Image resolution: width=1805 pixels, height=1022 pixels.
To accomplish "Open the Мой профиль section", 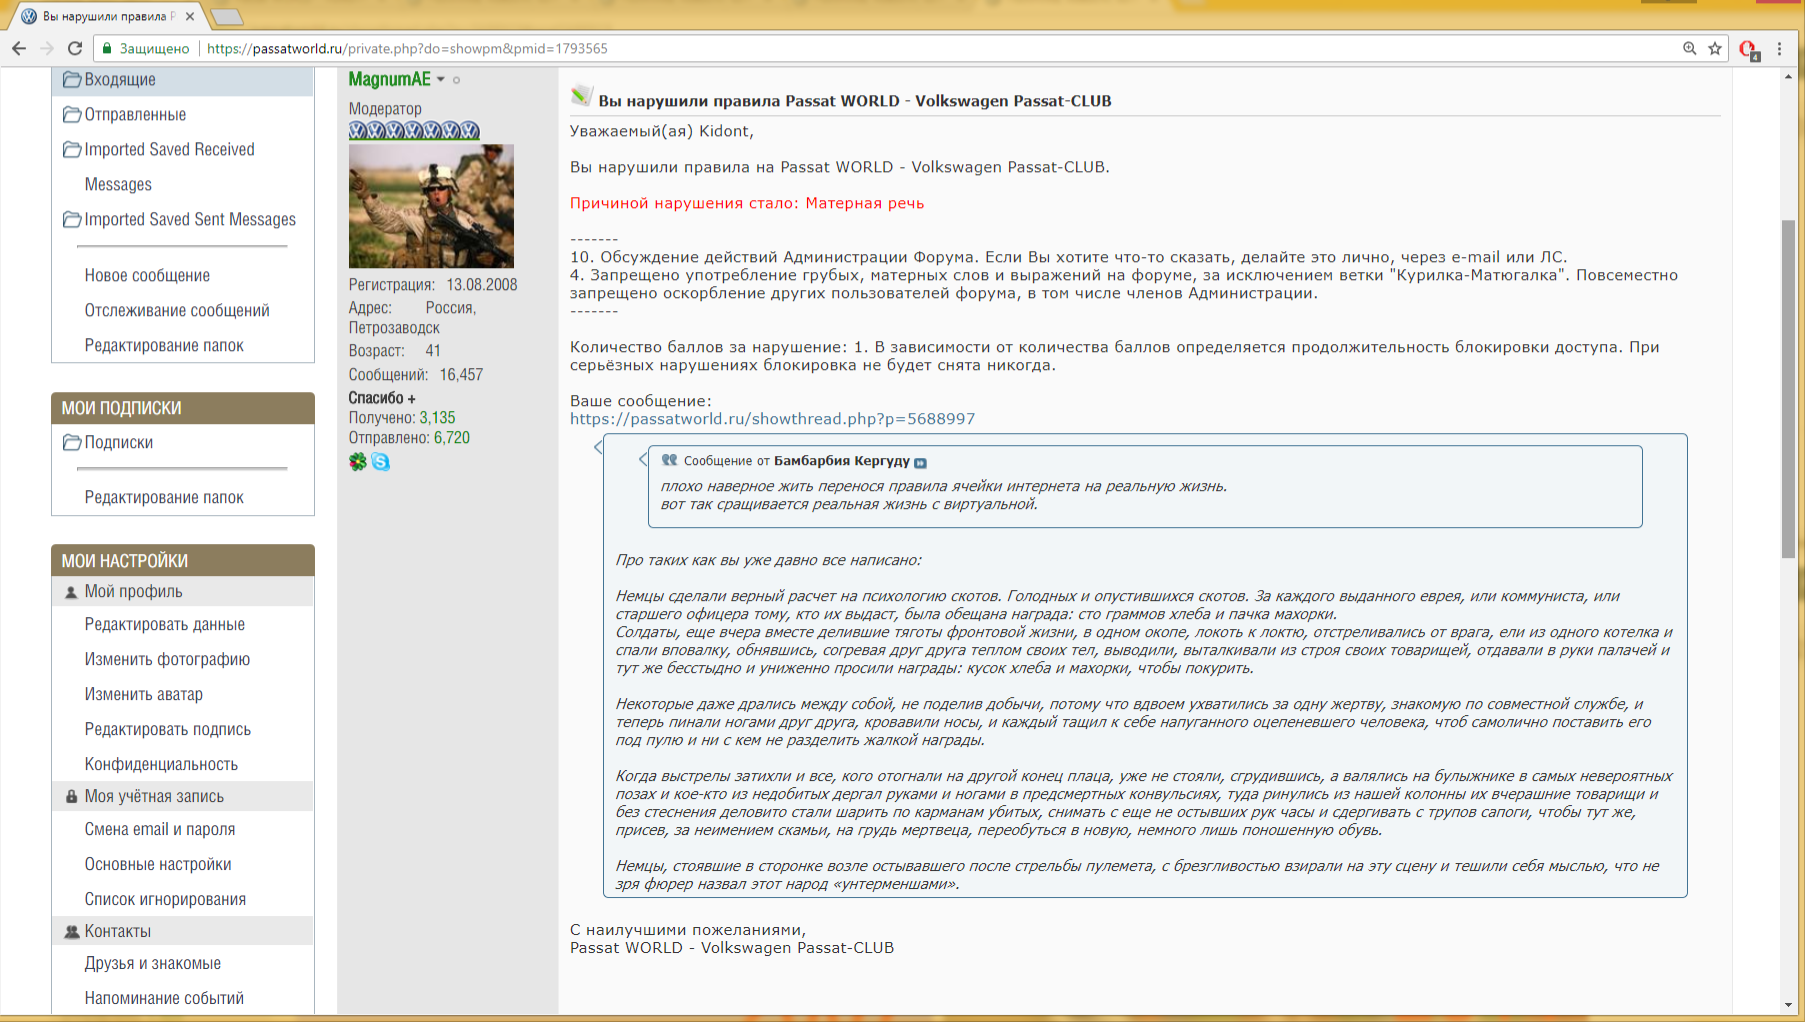I will [x=133, y=592].
